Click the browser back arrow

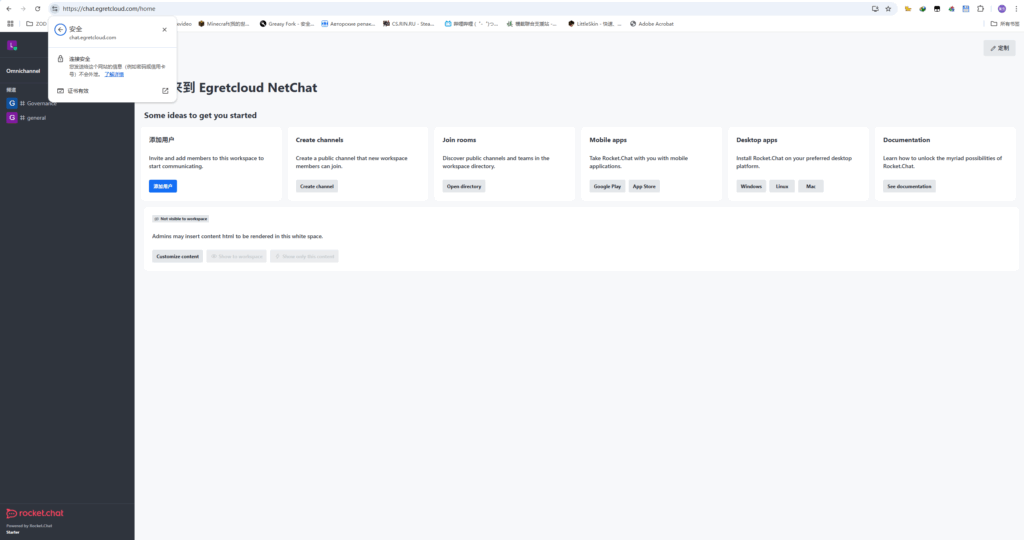pyautogui.click(x=8, y=8)
